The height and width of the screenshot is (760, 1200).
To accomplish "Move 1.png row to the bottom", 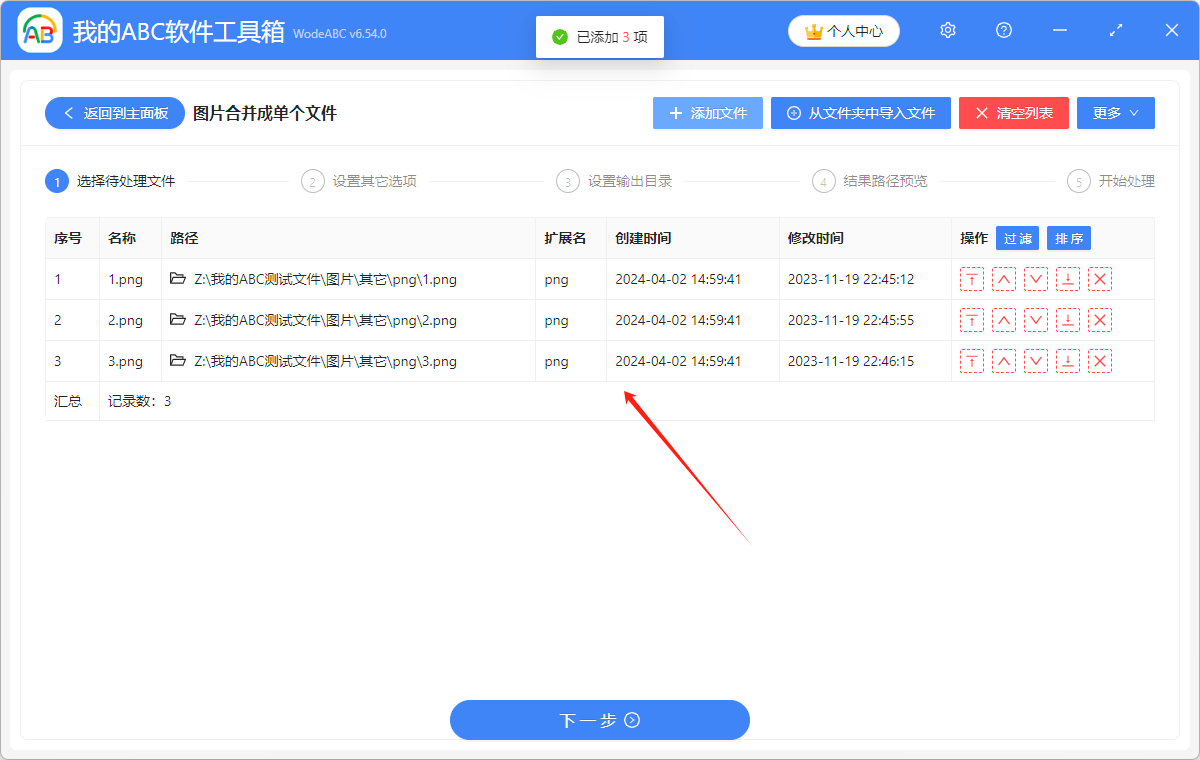I will click(1068, 280).
